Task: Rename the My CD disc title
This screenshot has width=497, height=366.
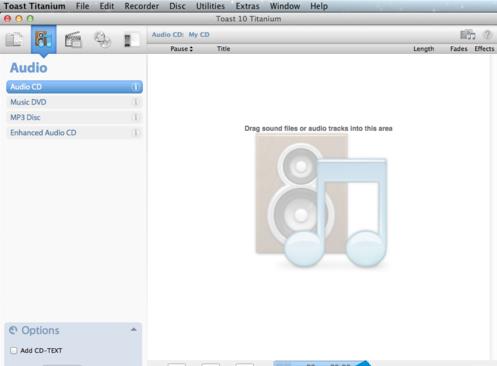Action: tap(199, 35)
